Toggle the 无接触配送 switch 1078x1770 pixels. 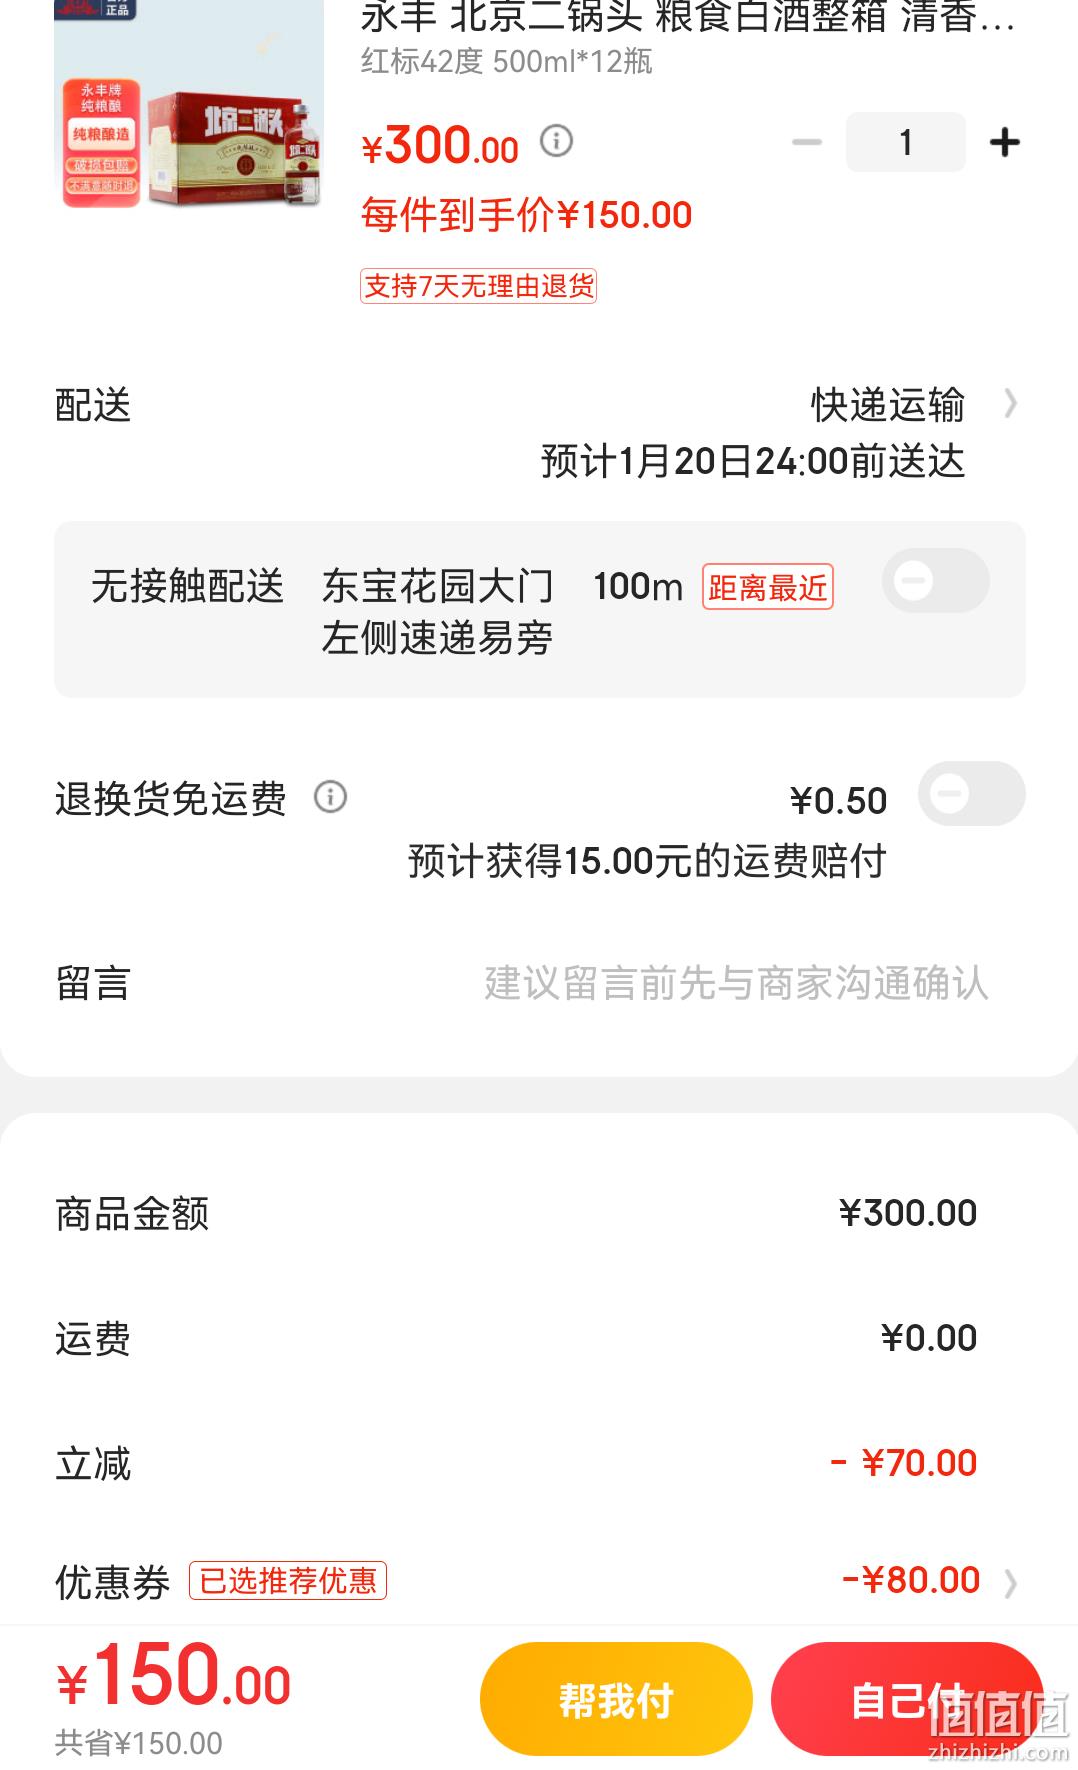click(x=935, y=581)
